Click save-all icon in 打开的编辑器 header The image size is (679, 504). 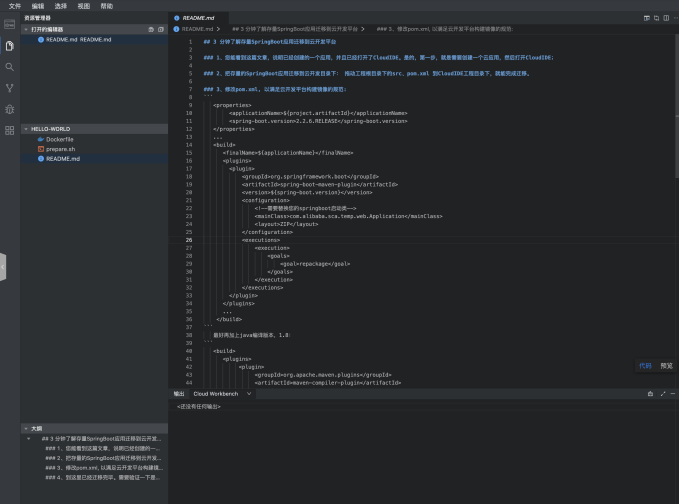click(x=151, y=29)
